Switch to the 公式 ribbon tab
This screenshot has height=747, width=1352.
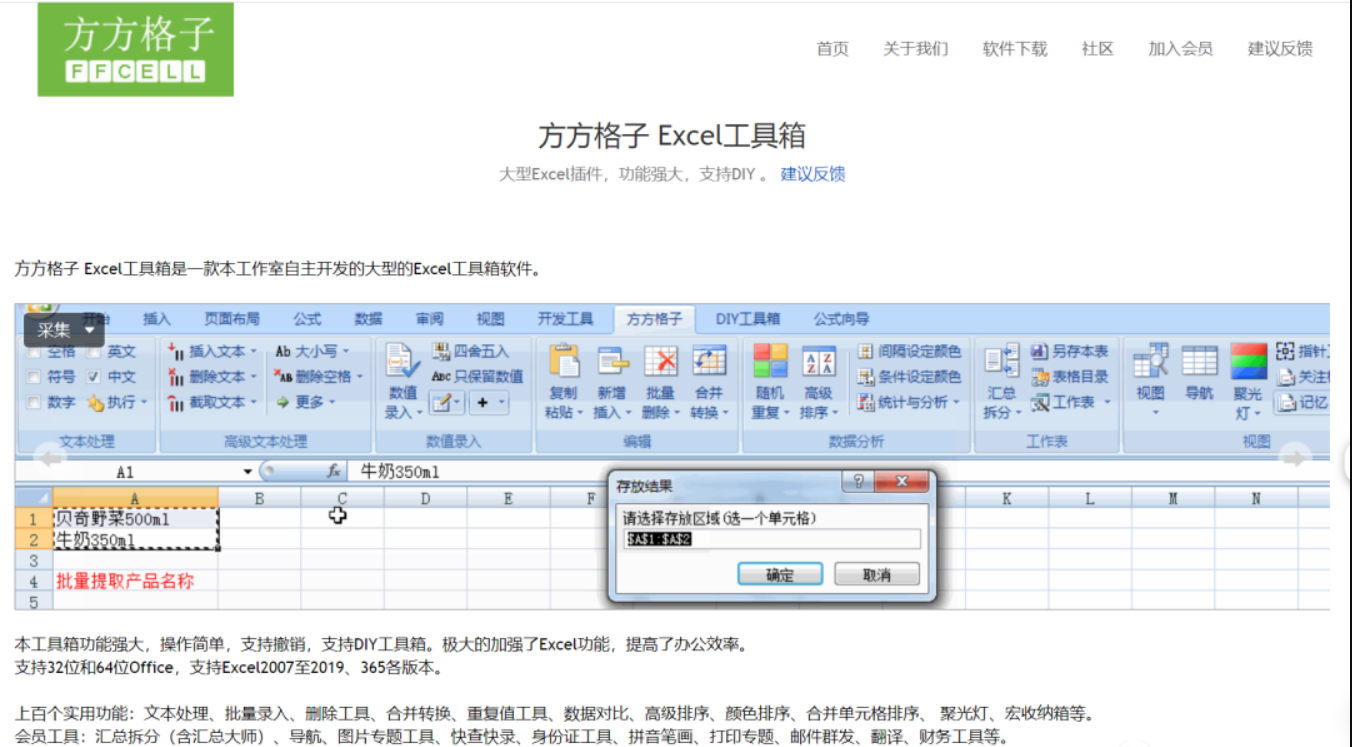307,319
